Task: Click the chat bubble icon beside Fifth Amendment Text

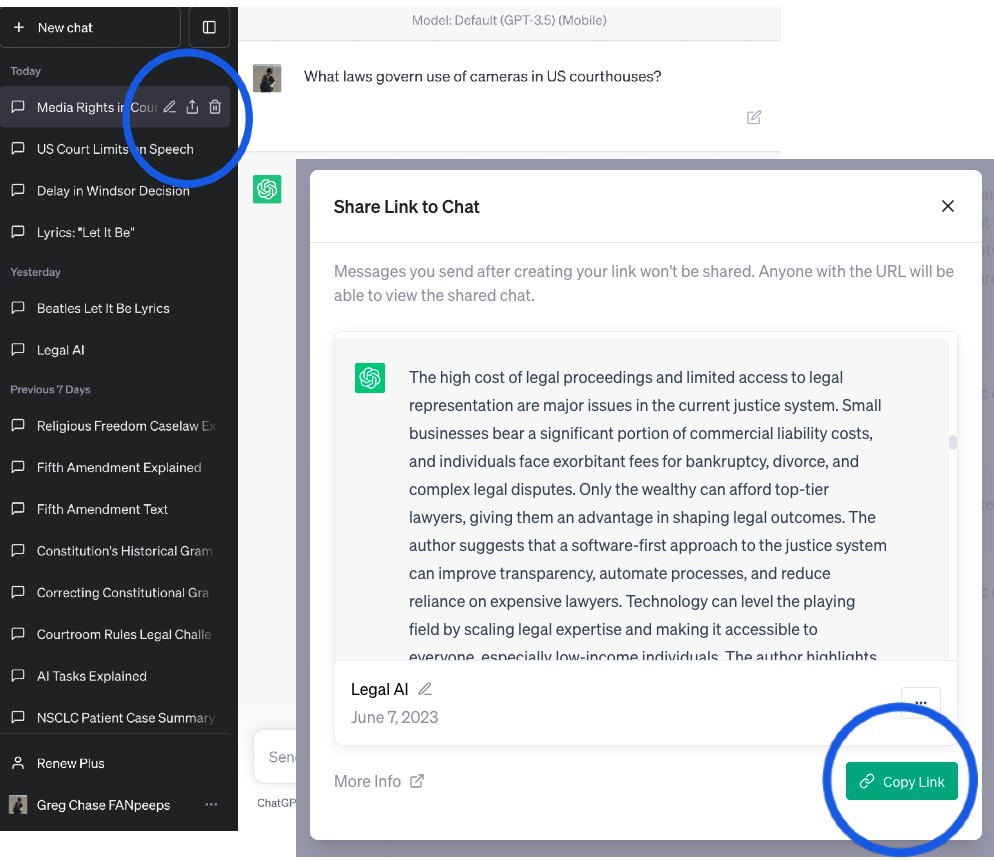Action: coord(18,508)
